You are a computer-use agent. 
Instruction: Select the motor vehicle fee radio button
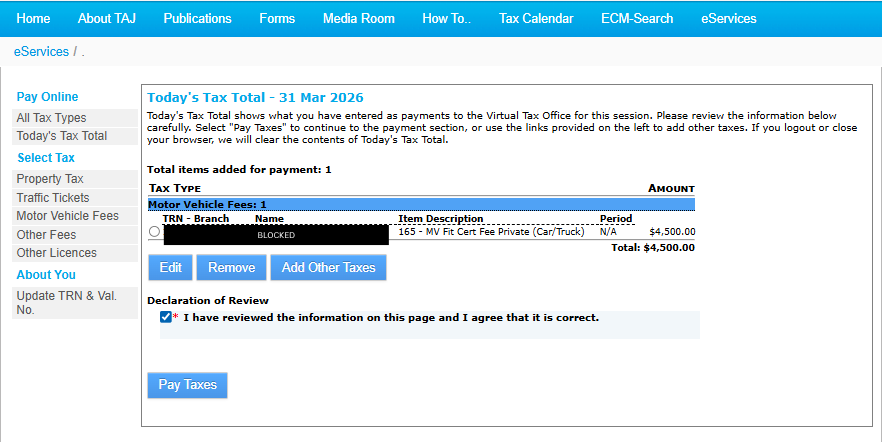click(154, 232)
